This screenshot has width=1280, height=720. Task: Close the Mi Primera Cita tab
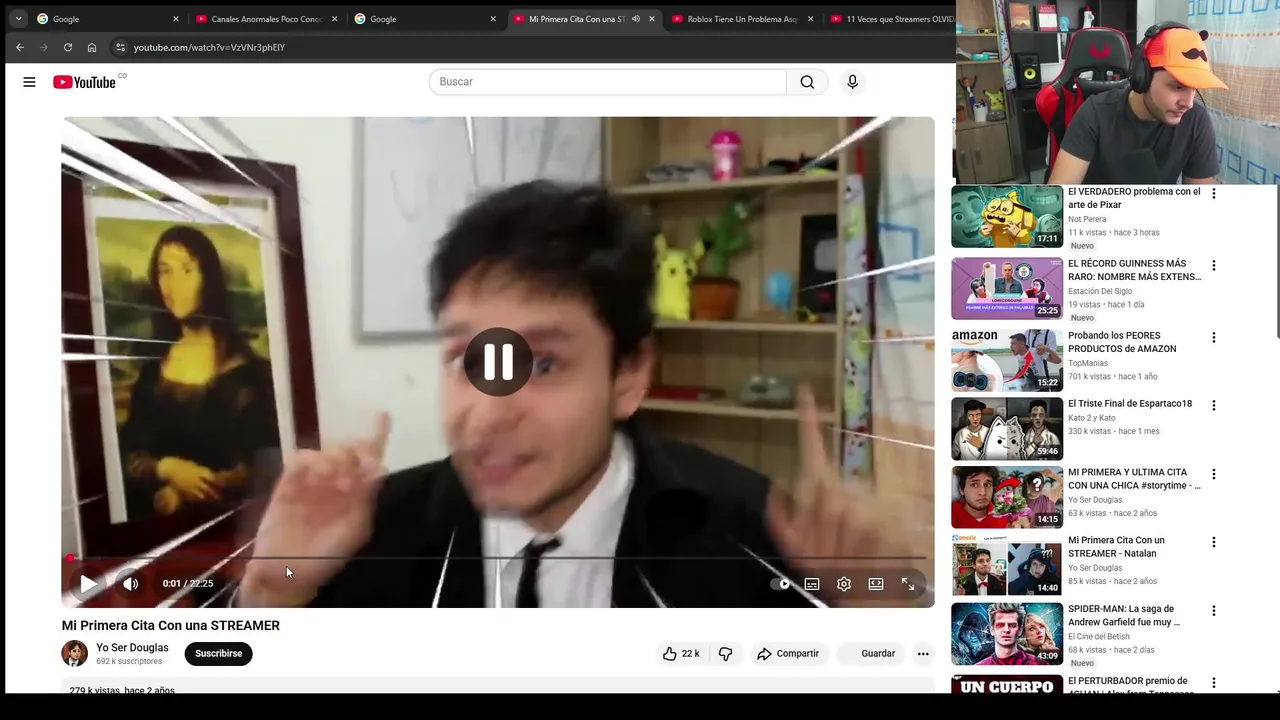pos(652,19)
